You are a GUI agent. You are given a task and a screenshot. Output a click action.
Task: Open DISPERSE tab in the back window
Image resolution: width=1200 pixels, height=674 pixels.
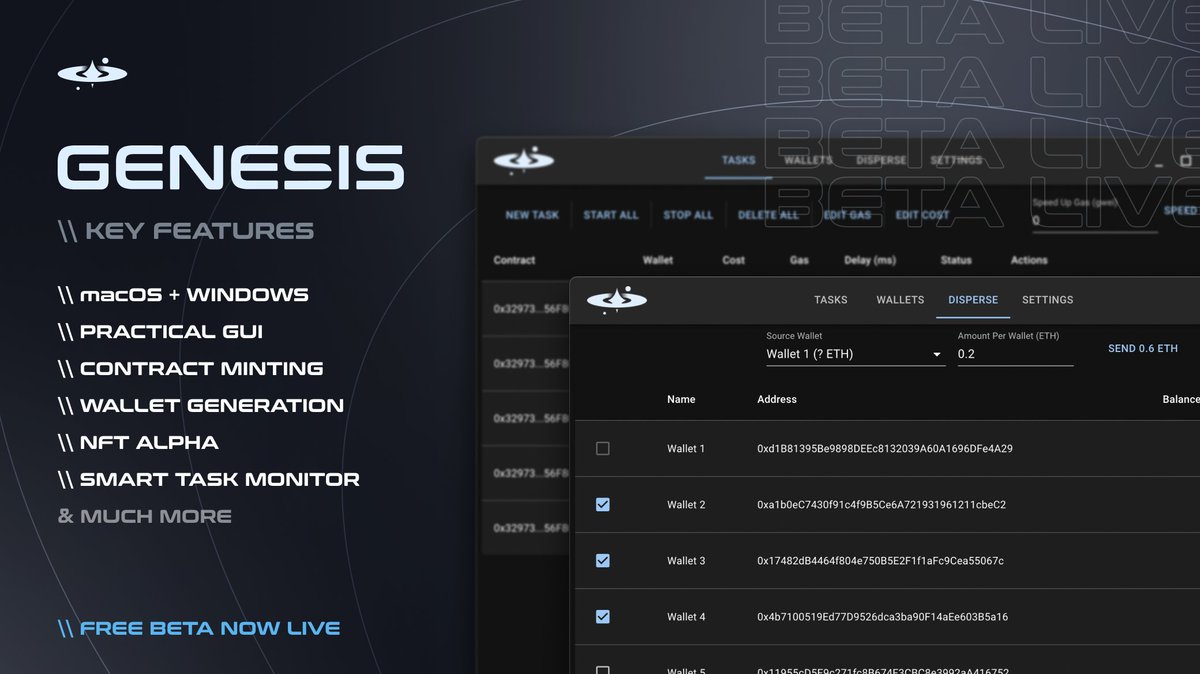(882, 160)
